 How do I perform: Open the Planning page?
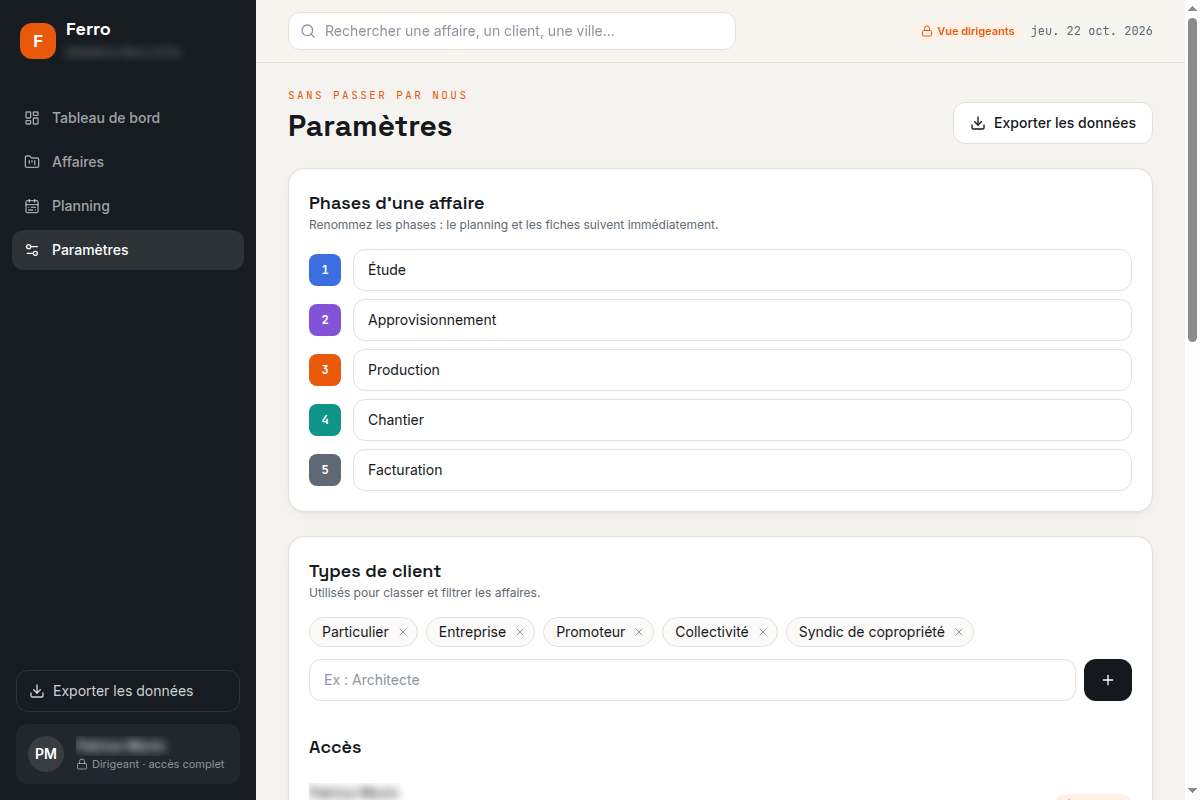128,206
